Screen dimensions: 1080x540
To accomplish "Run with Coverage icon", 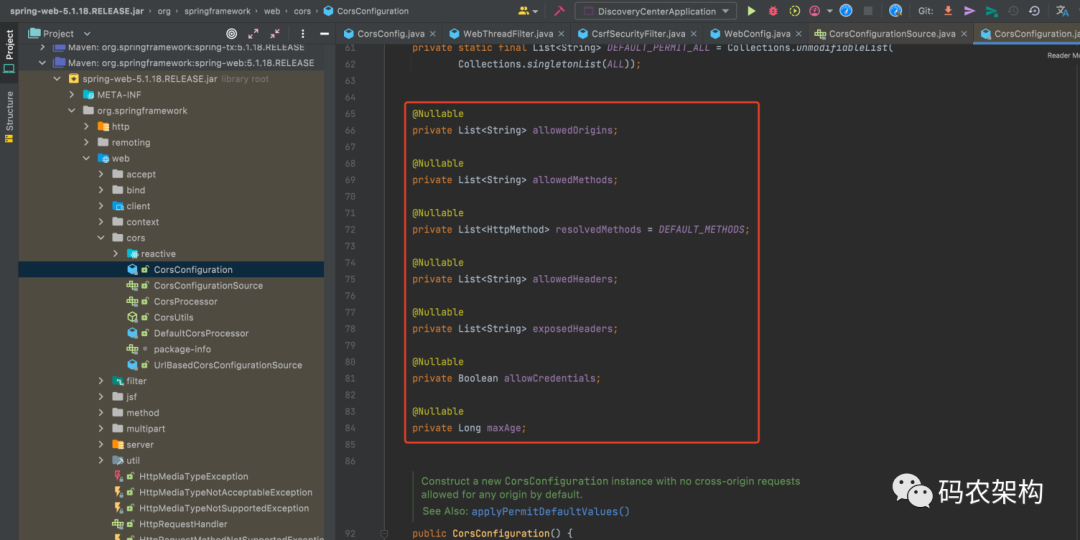I will pyautogui.click(x=794, y=11).
